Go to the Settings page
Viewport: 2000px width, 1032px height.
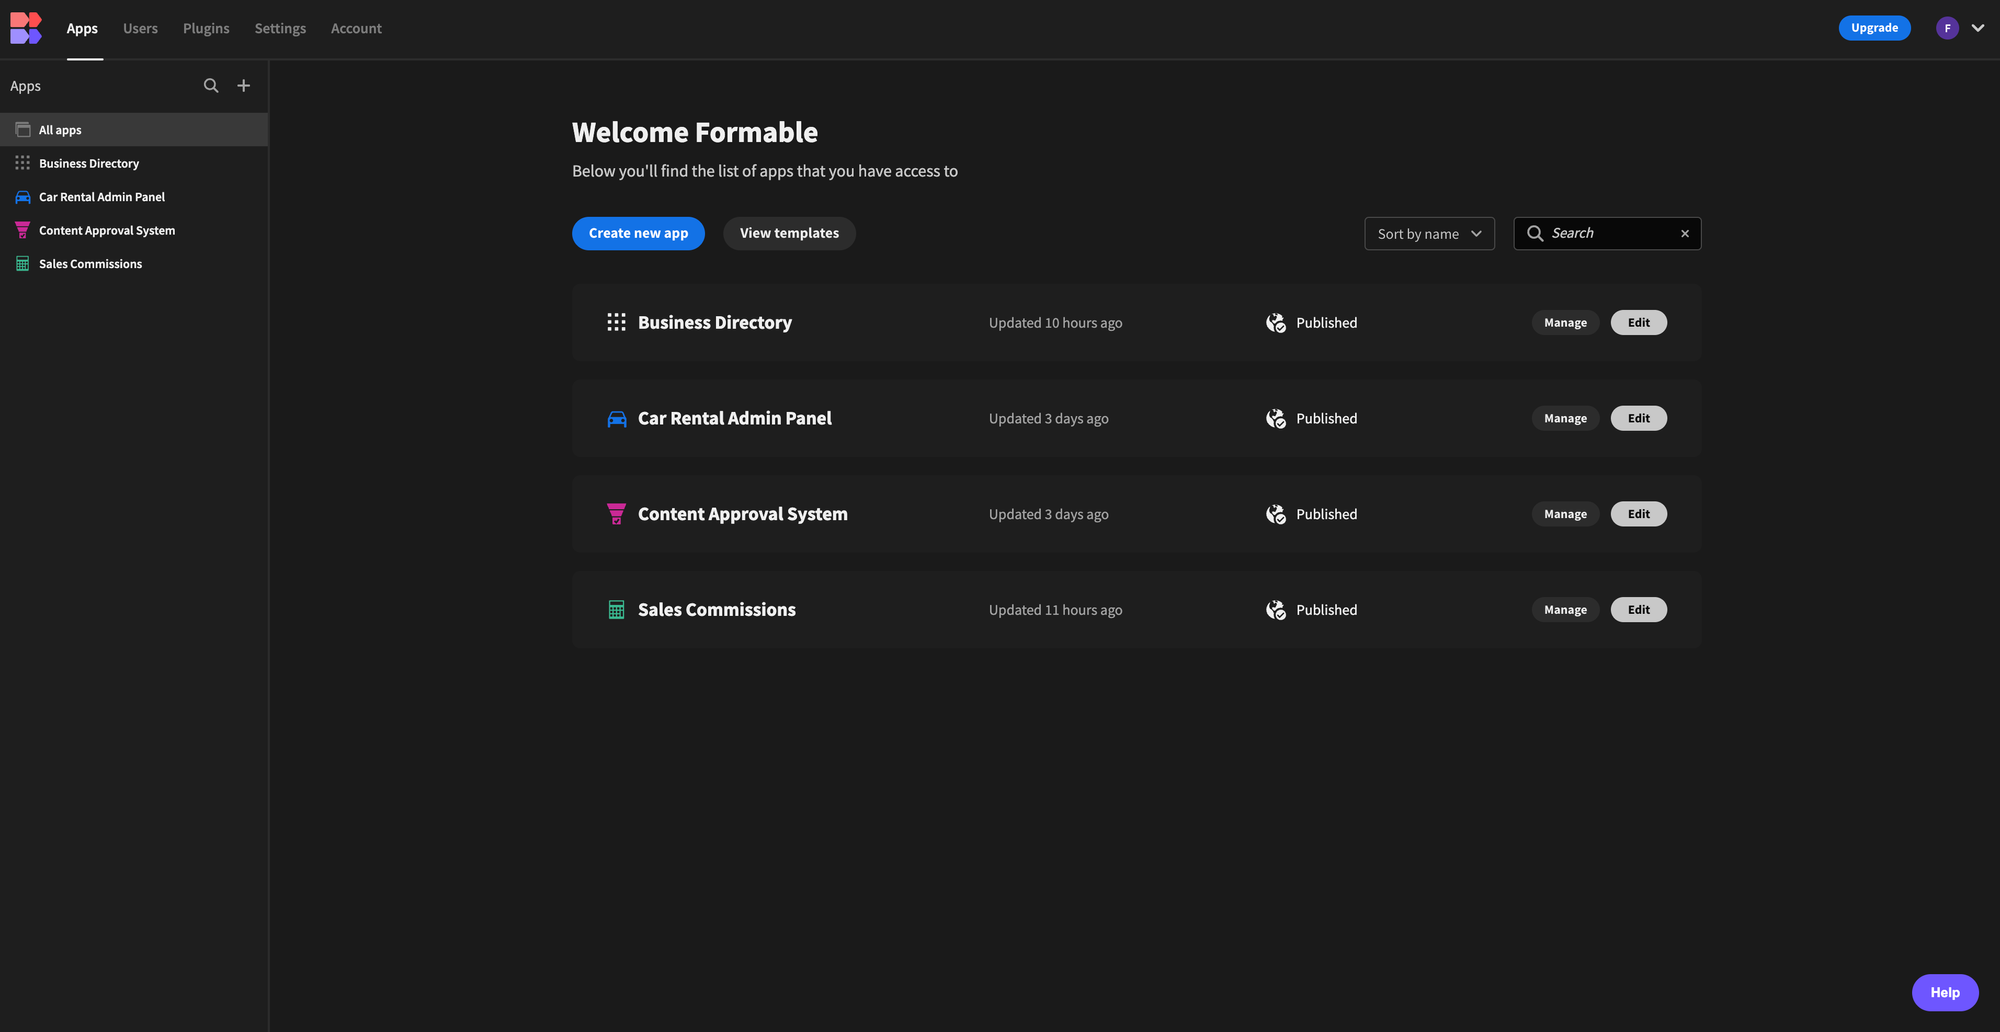click(x=280, y=28)
